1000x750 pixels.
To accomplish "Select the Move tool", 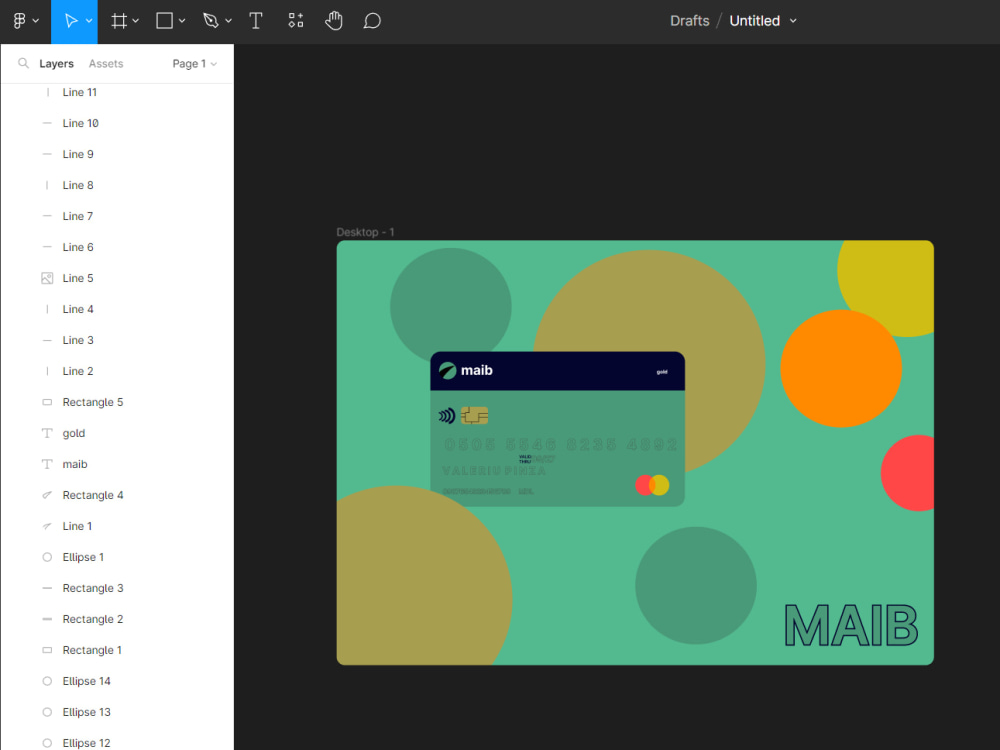I will coord(73,20).
